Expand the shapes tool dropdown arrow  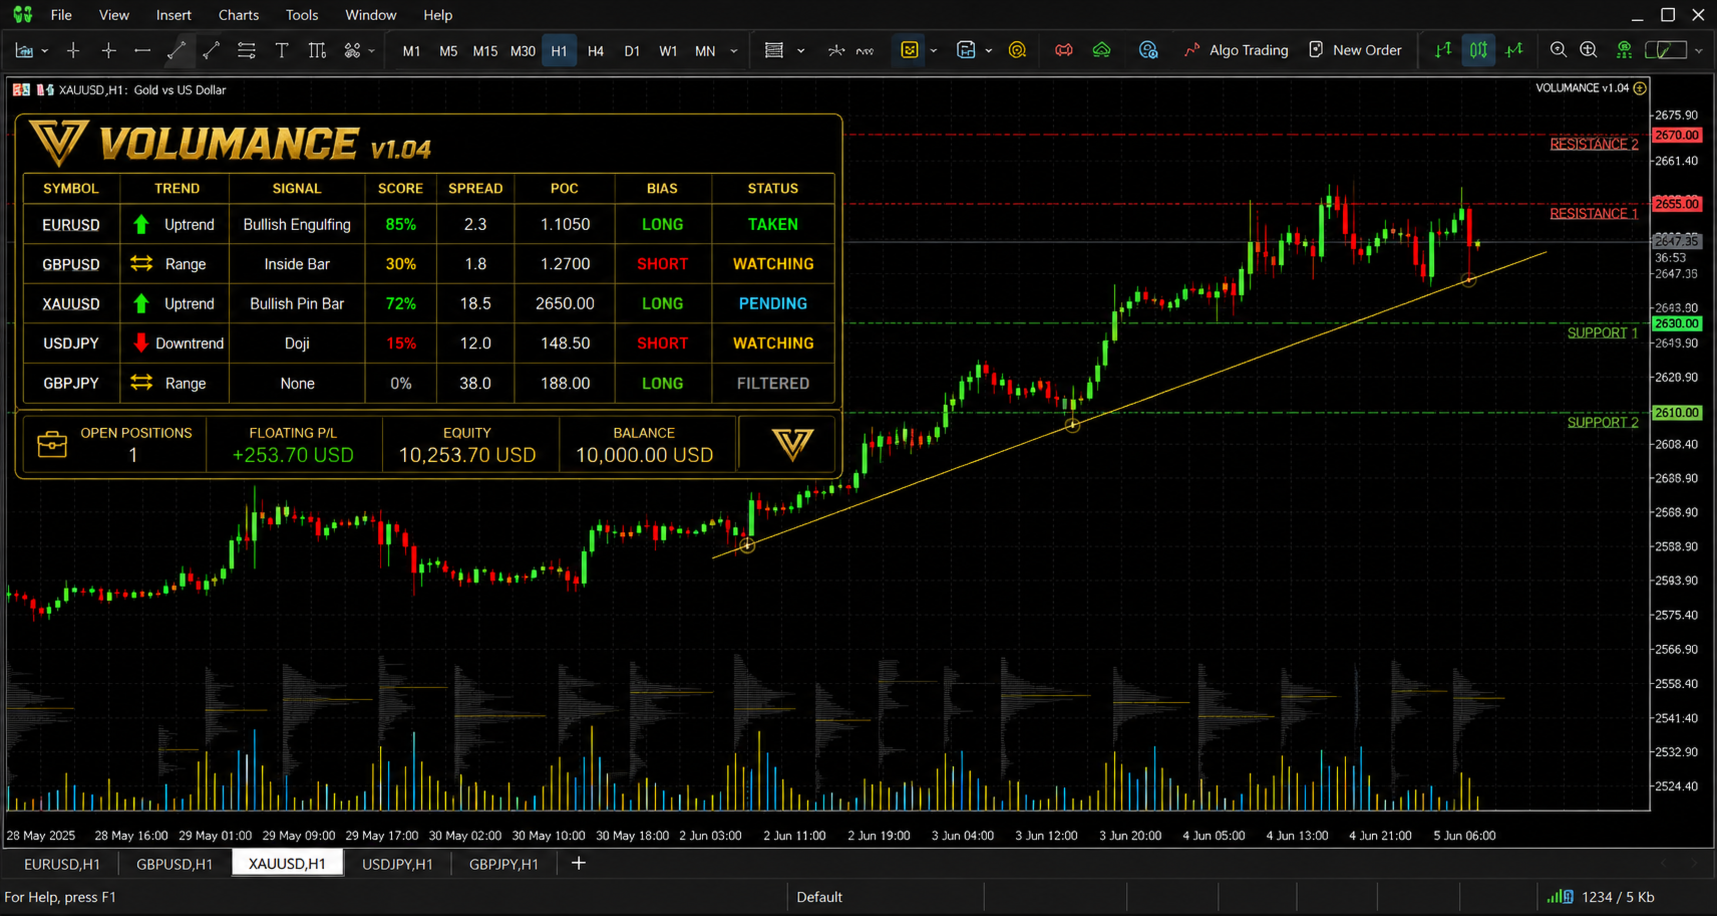coord(372,51)
